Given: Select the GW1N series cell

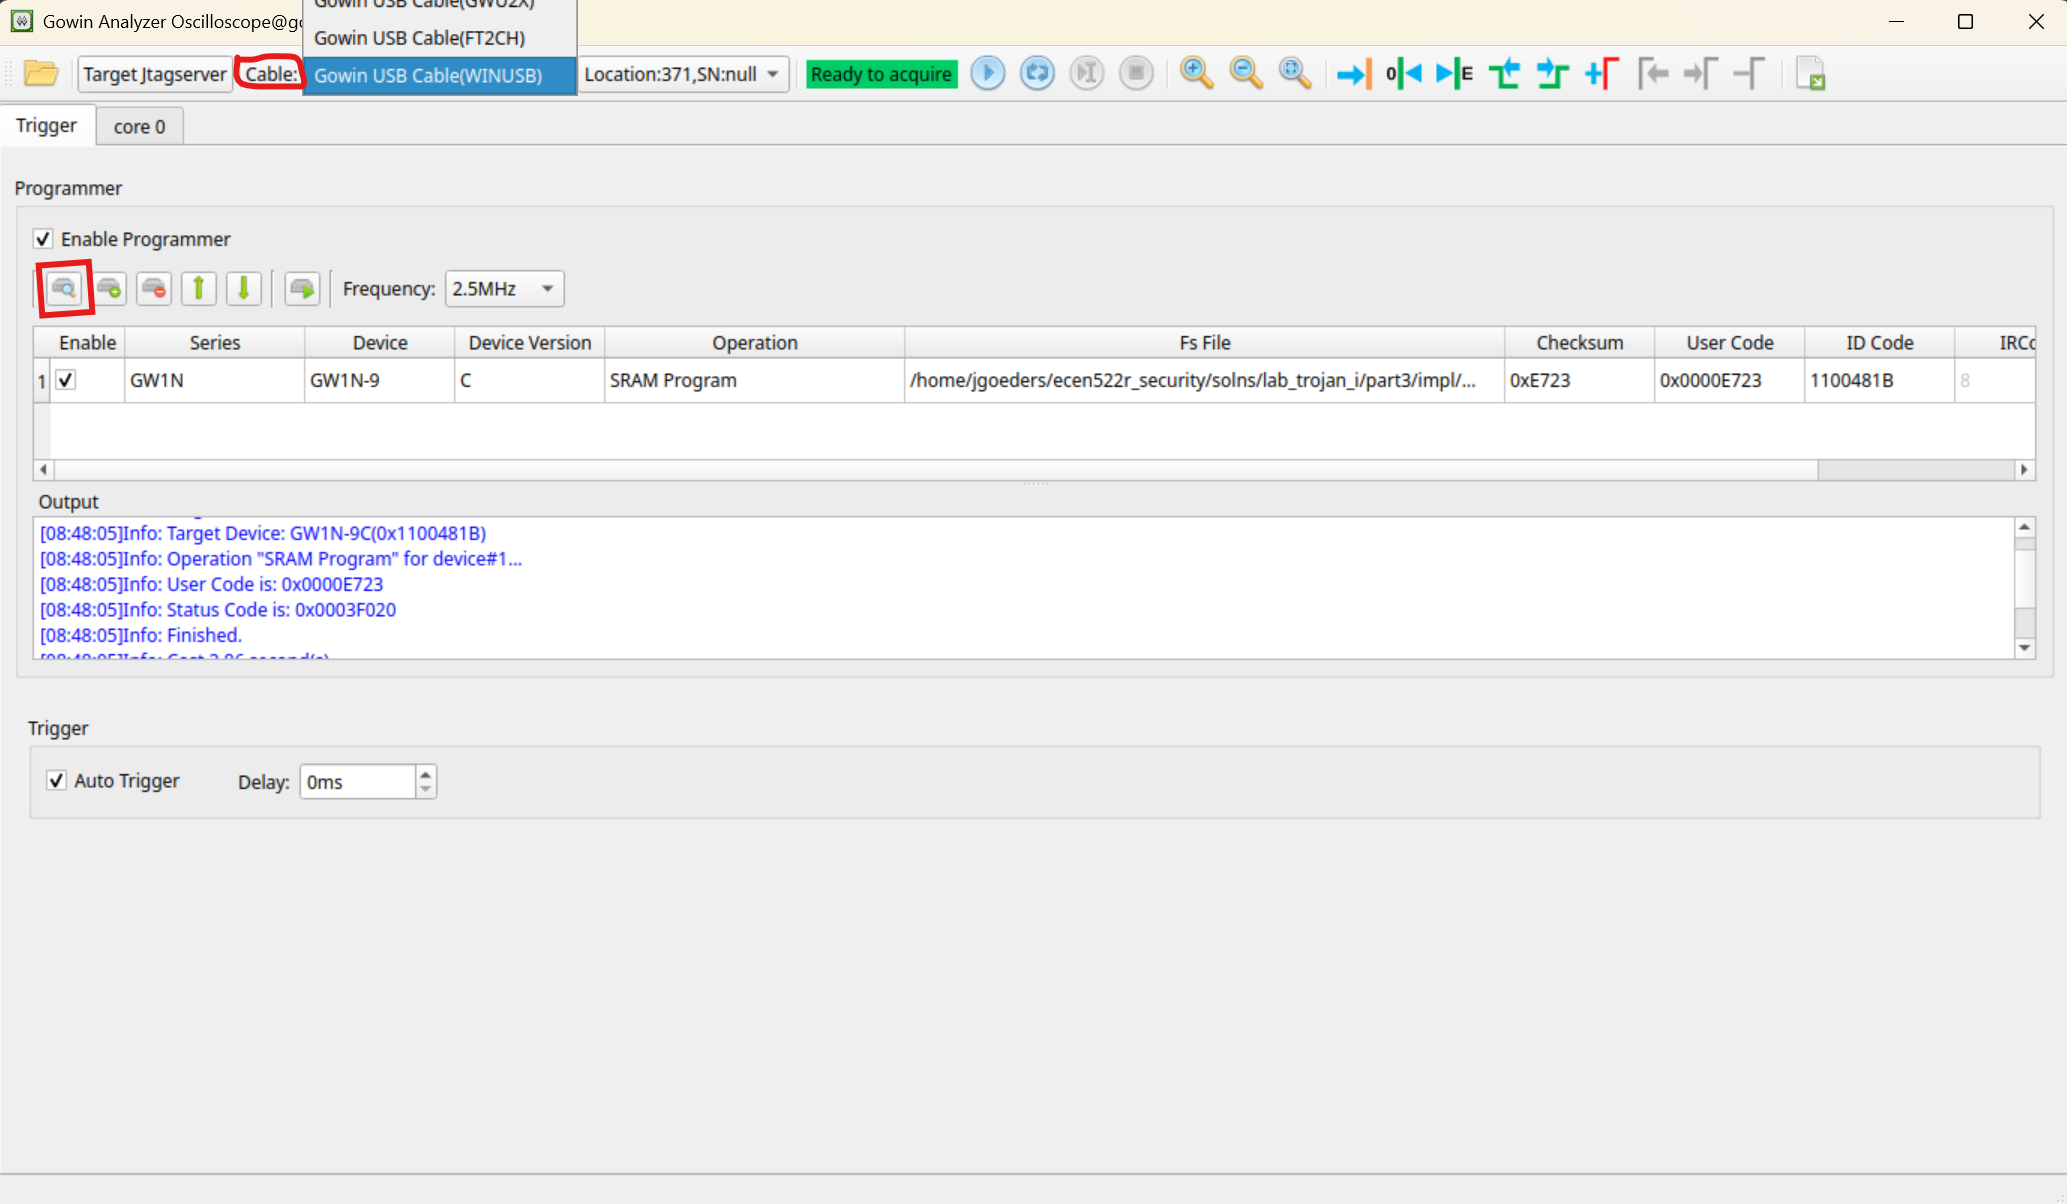Looking at the screenshot, I should (214, 380).
